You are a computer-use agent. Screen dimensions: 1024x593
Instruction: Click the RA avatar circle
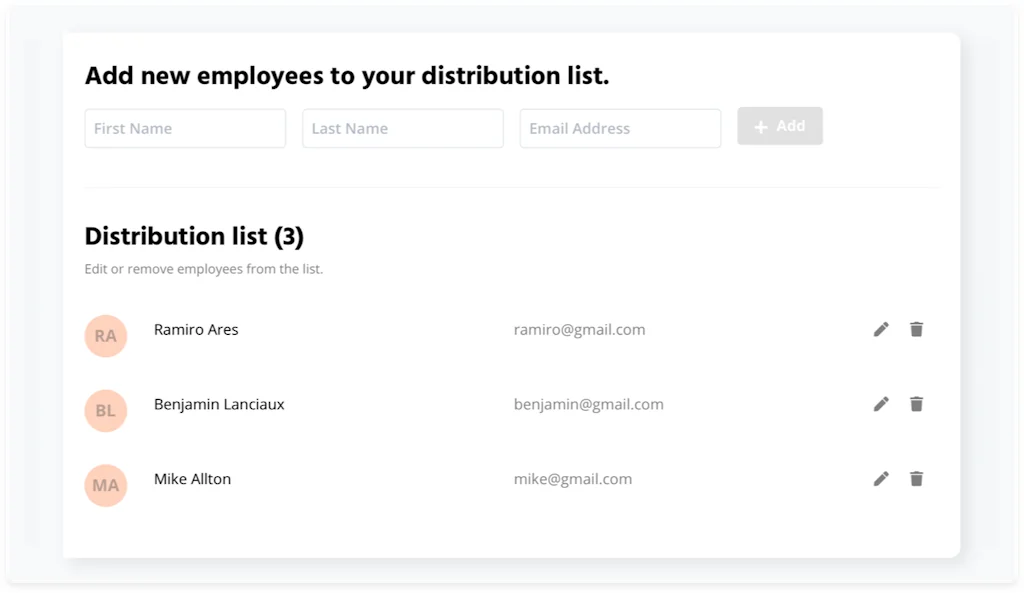tap(106, 336)
